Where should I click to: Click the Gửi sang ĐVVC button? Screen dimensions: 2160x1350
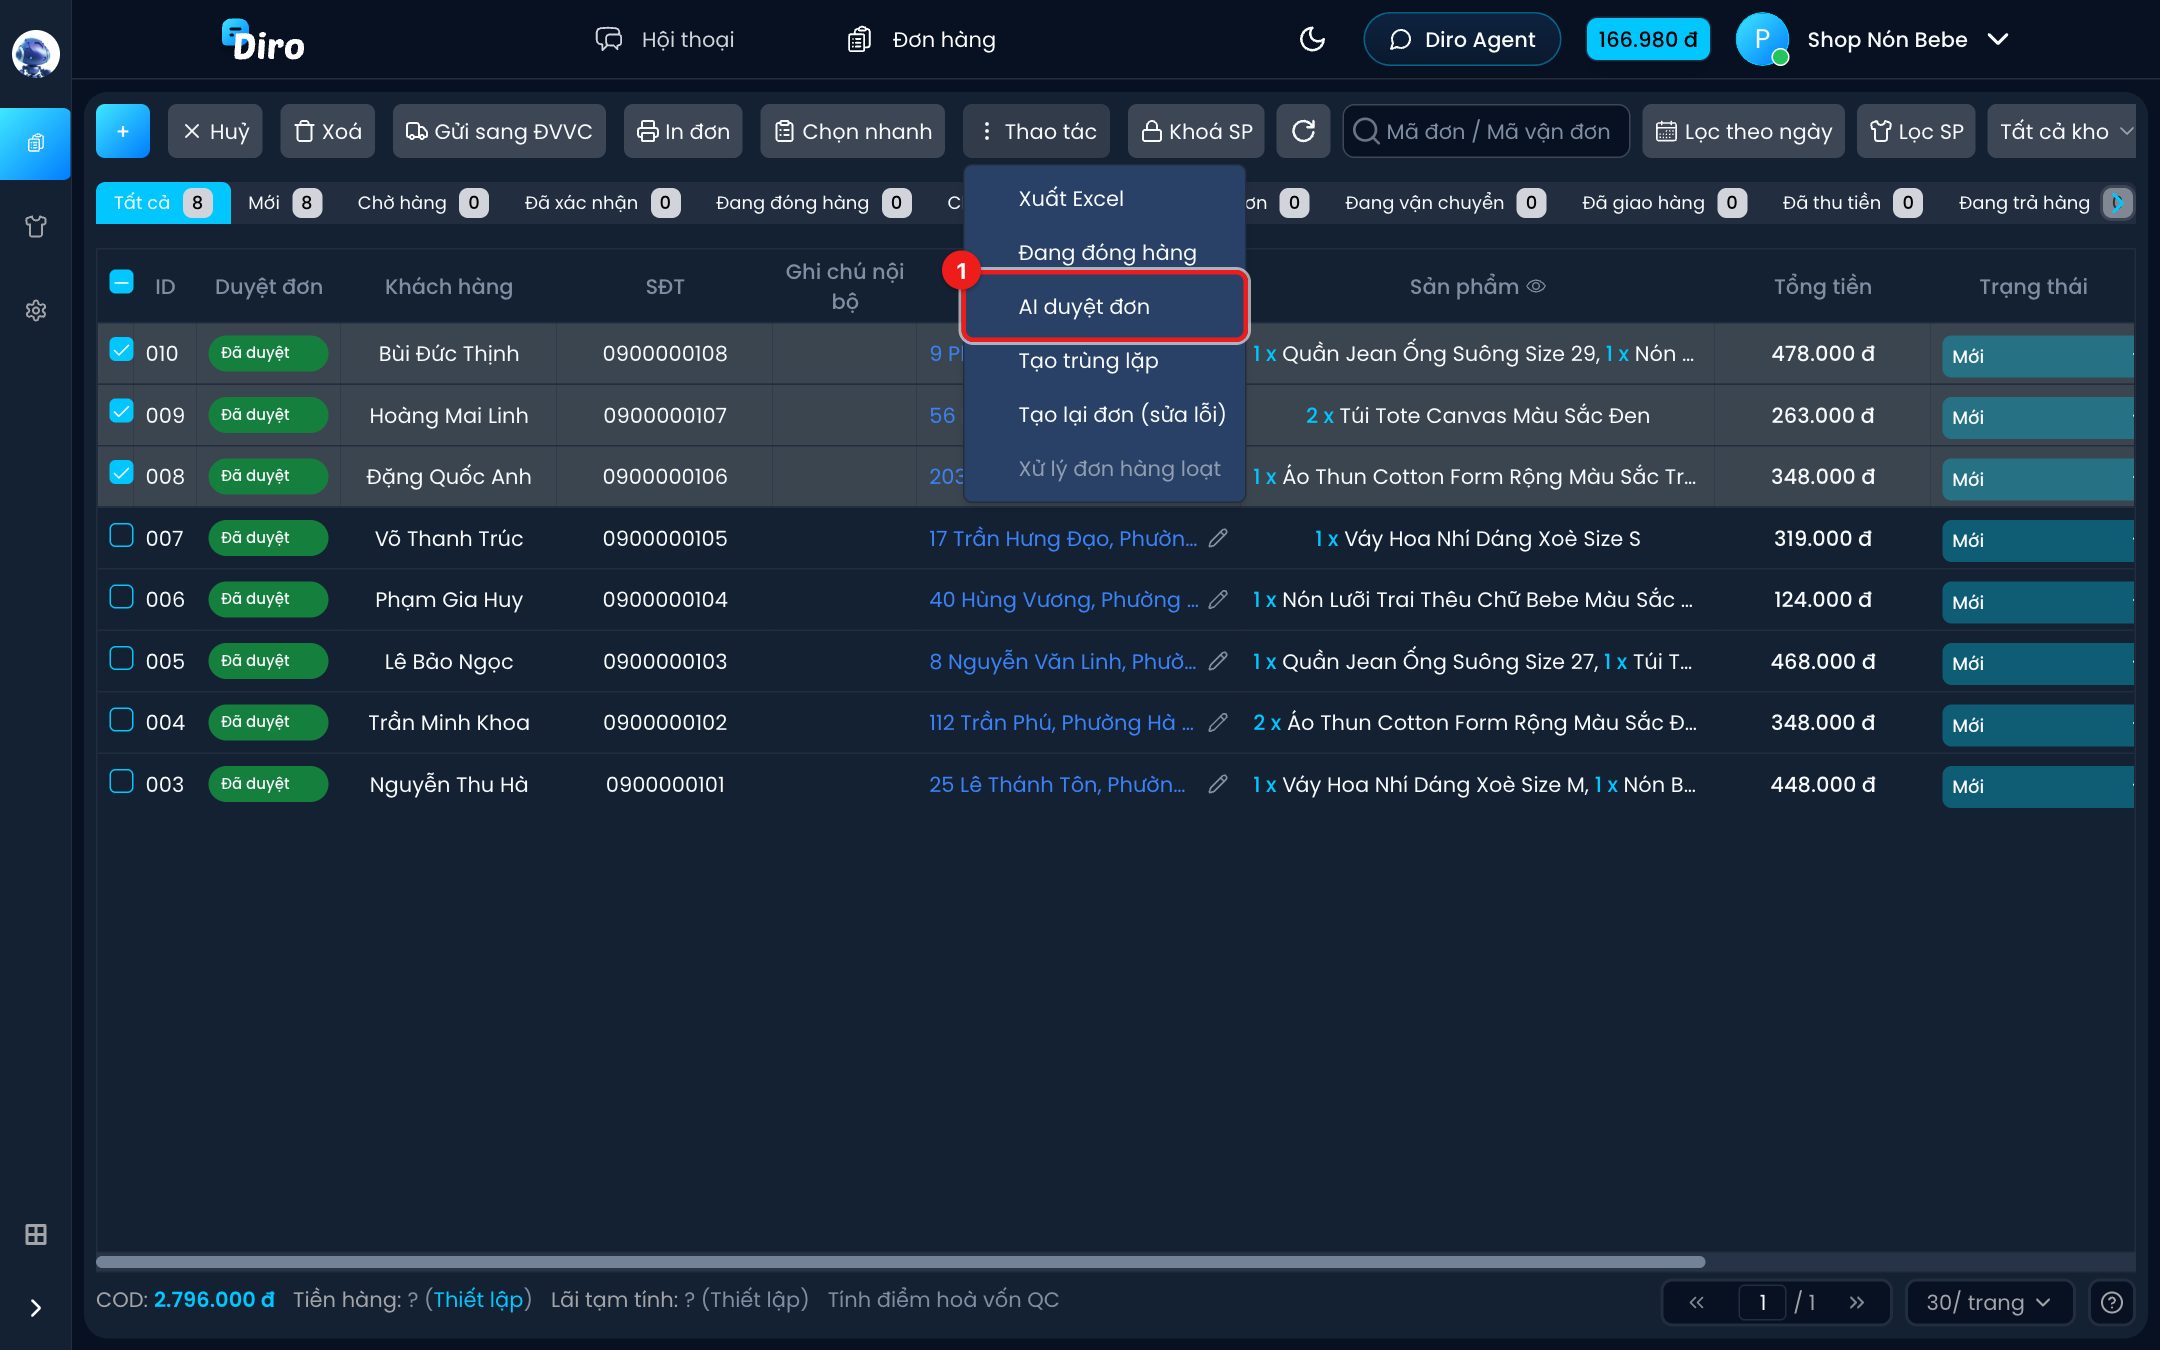tap(499, 131)
